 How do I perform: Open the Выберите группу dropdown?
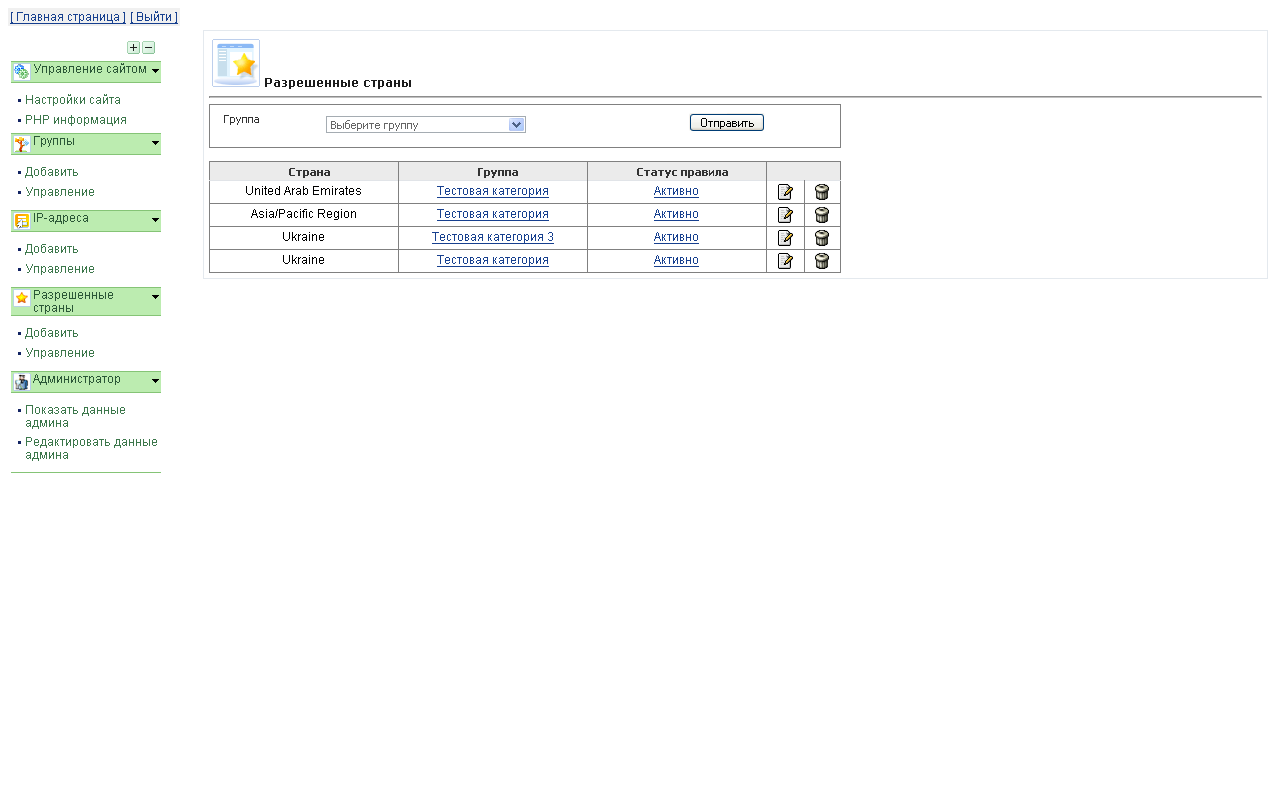pos(426,125)
